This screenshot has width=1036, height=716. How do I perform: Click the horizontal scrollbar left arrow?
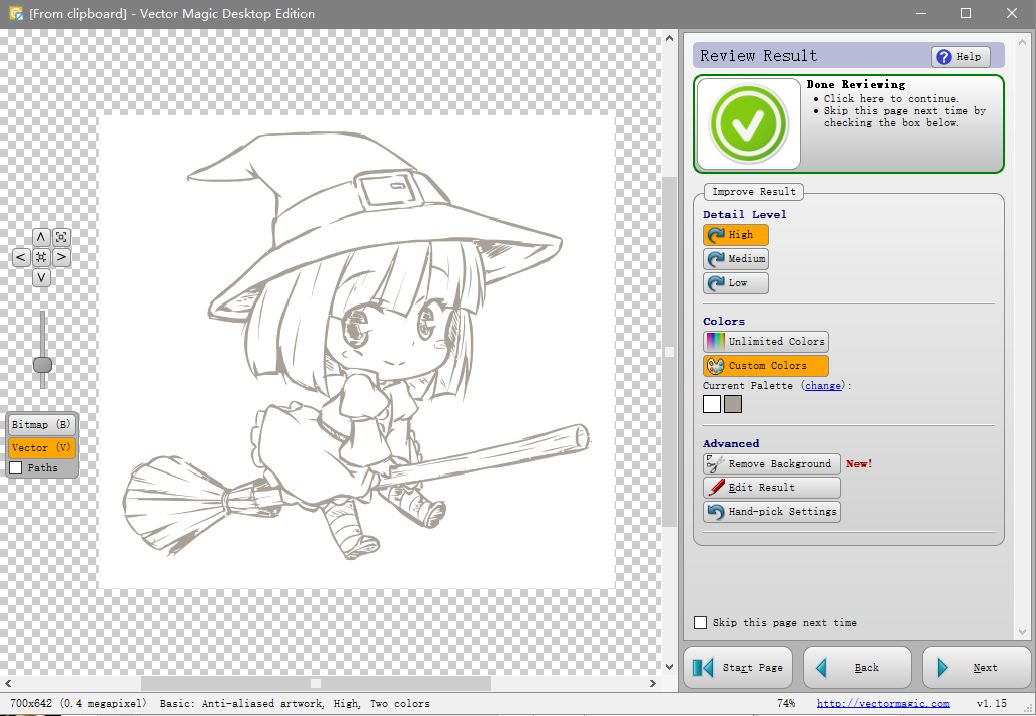pyautogui.click(x=8, y=684)
